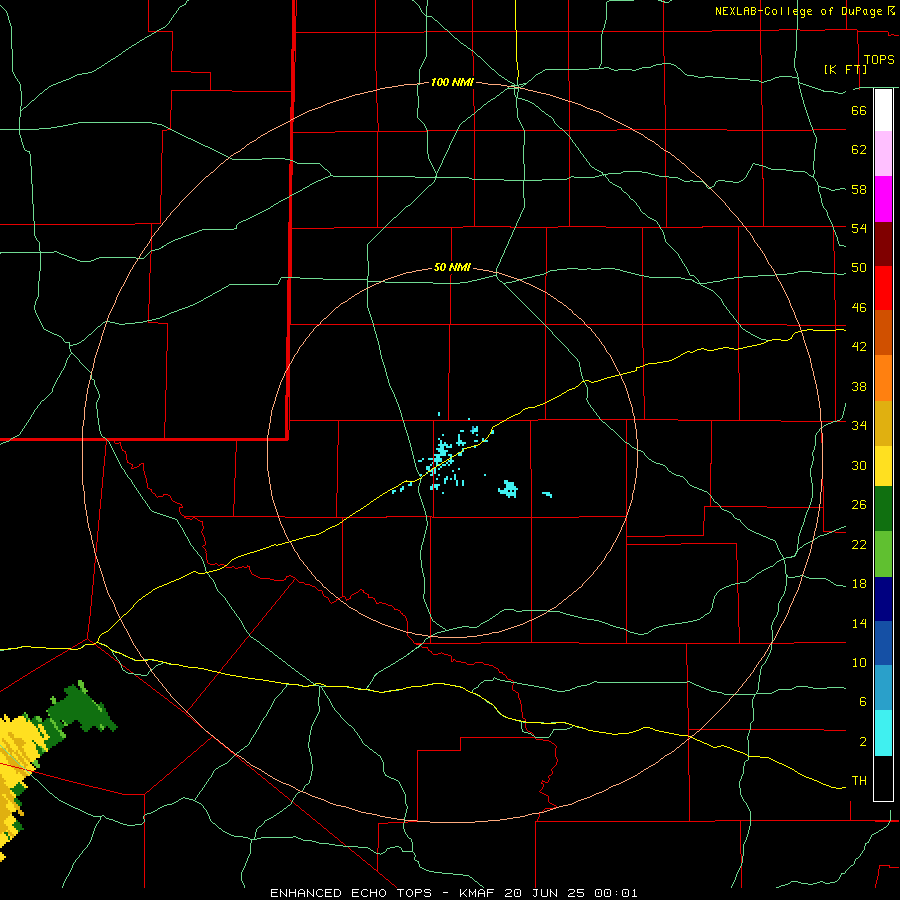Click the '20 JUN 25 00:01' timestamp
The width and height of the screenshot is (900, 900).
tap(571, 893)
